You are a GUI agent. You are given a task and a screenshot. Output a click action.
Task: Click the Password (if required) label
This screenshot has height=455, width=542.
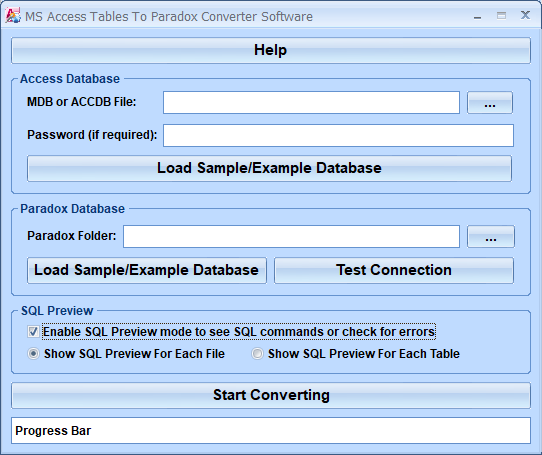(x=92, y=135)
